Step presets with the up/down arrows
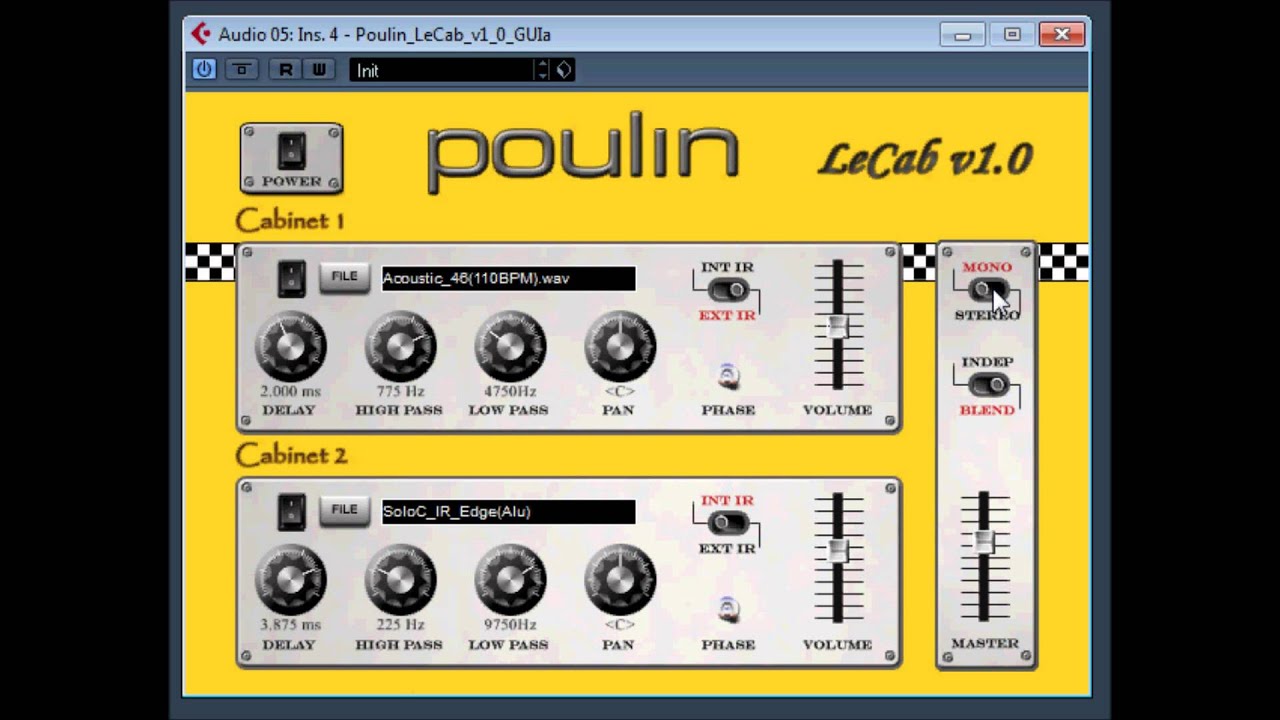The width and height of the screenshot is (1280, 720). [x=543, y=70]
